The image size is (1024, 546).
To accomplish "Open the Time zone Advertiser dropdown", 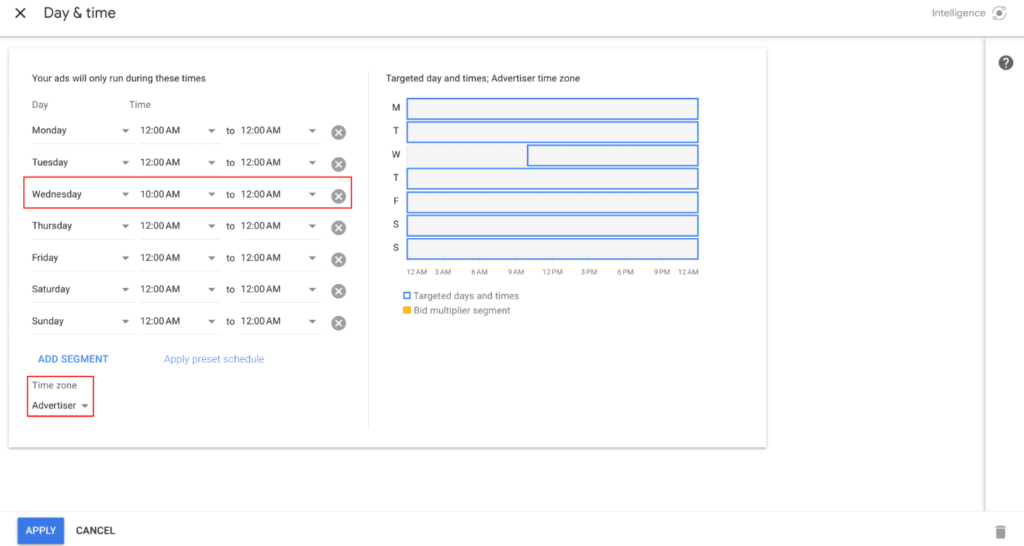I will tap(60, 406).
